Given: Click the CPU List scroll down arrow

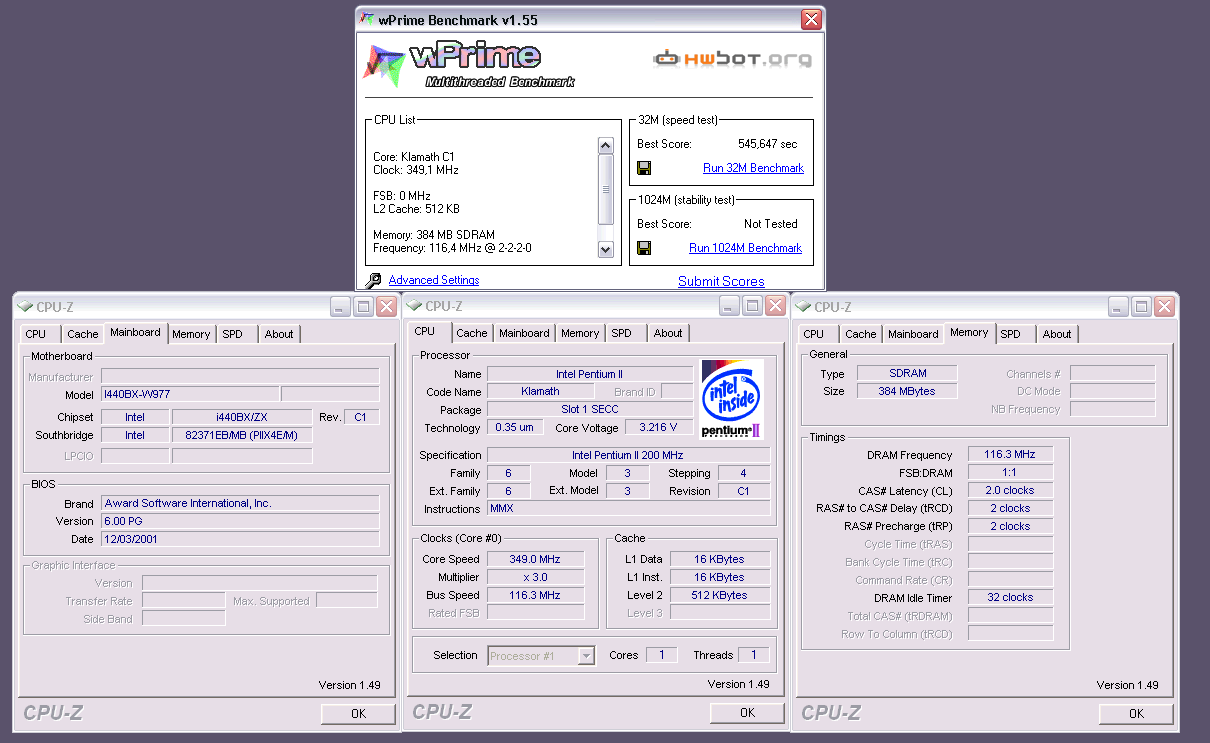Looking at the screenshot, I should click(x=605, y=249).
